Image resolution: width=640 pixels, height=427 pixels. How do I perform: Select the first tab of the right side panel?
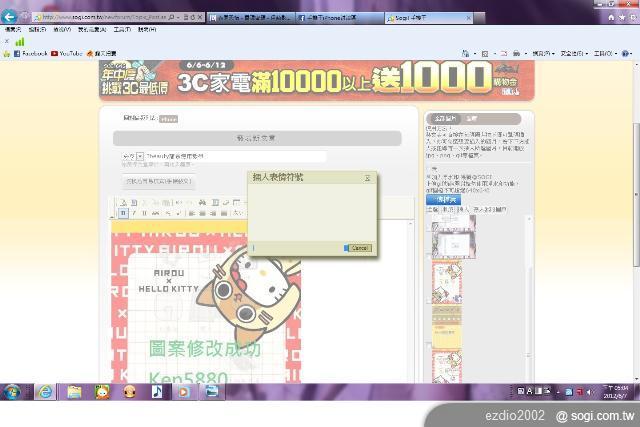pos(444,119)
